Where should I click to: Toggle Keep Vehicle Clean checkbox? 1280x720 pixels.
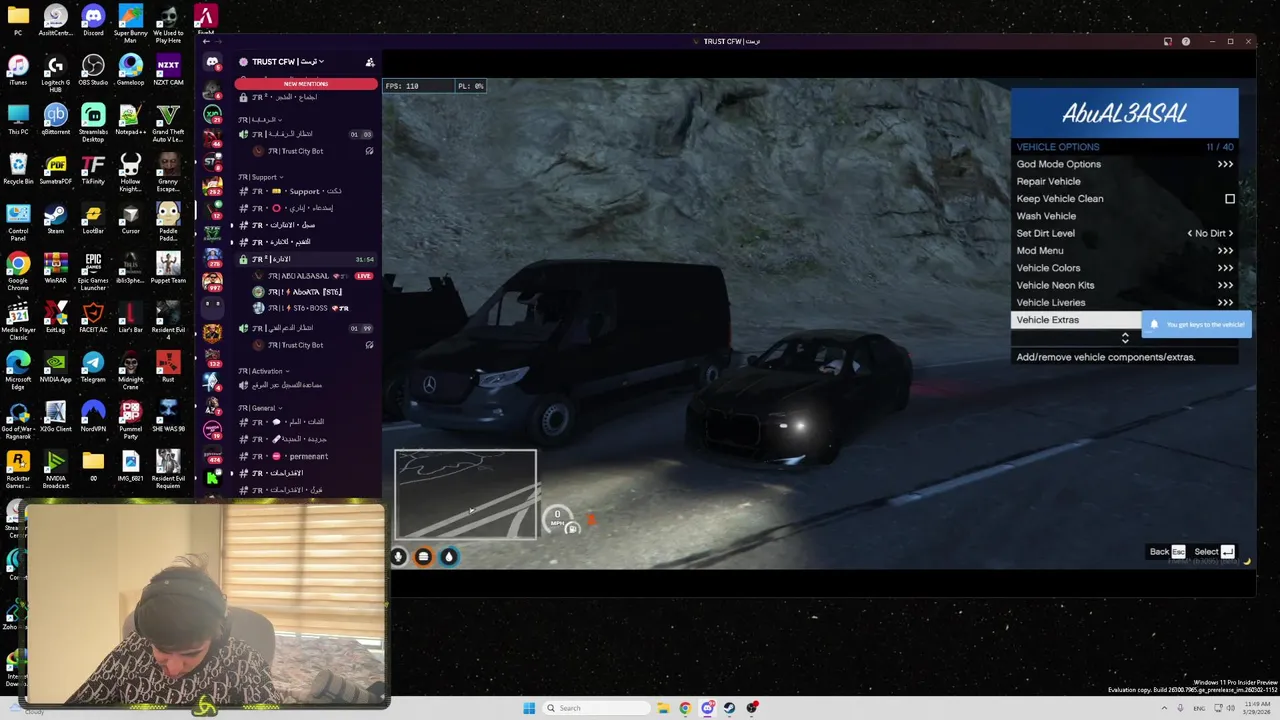click(x=1230, y=199)
